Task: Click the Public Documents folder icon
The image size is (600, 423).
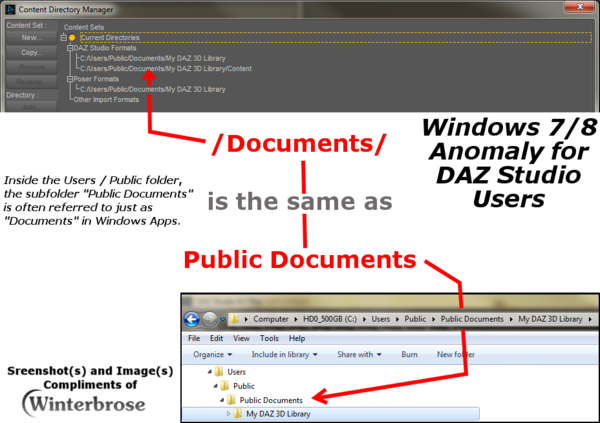Action: [231, 400]
